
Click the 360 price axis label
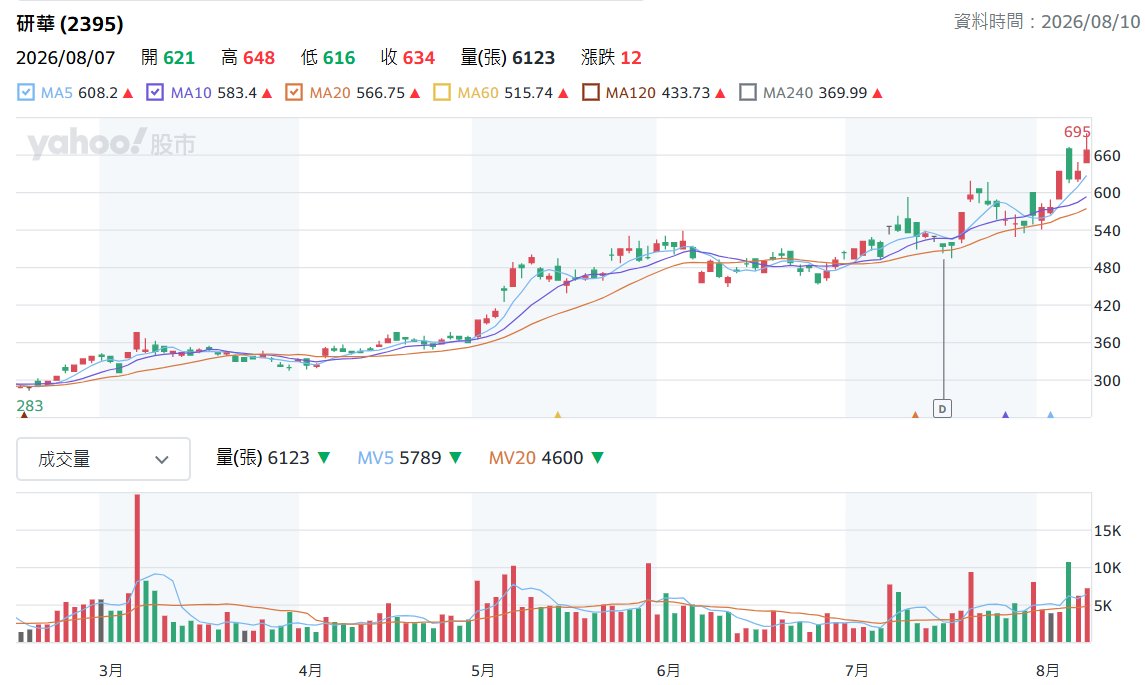pyautogui.click(x=1107, y=342)
